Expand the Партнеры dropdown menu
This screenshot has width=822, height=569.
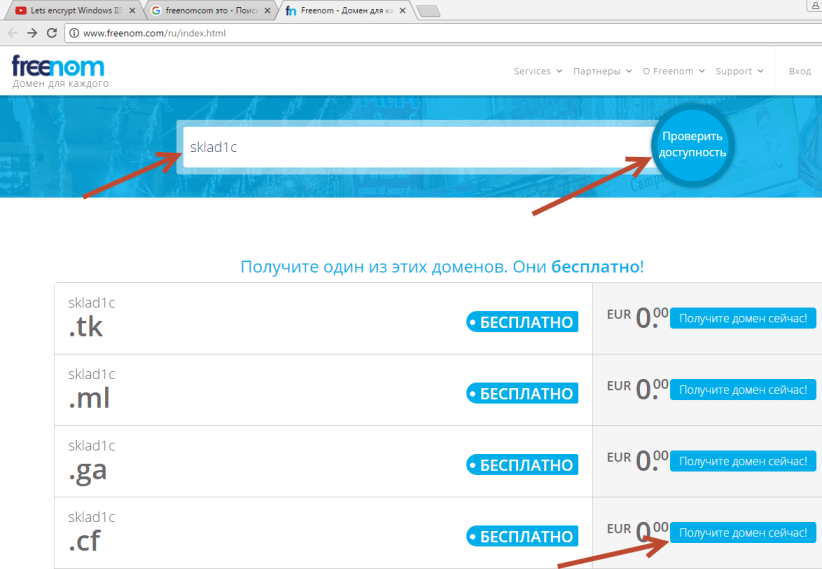pos(602,71)
